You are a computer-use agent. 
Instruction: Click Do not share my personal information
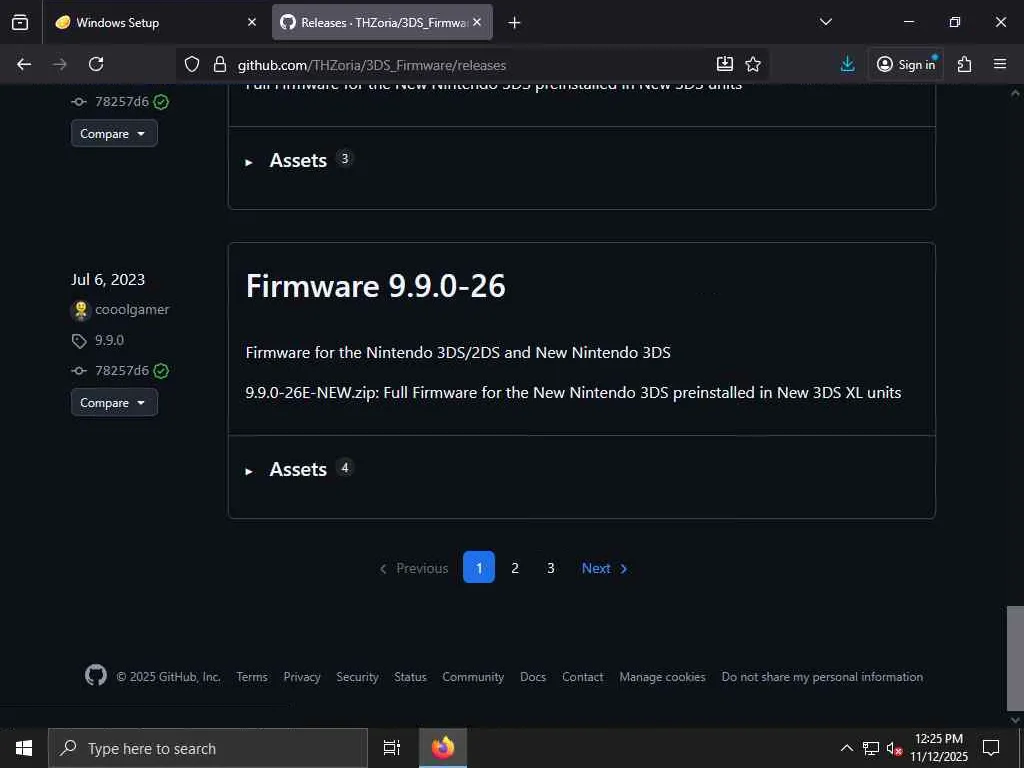click(x=822, y=677)
